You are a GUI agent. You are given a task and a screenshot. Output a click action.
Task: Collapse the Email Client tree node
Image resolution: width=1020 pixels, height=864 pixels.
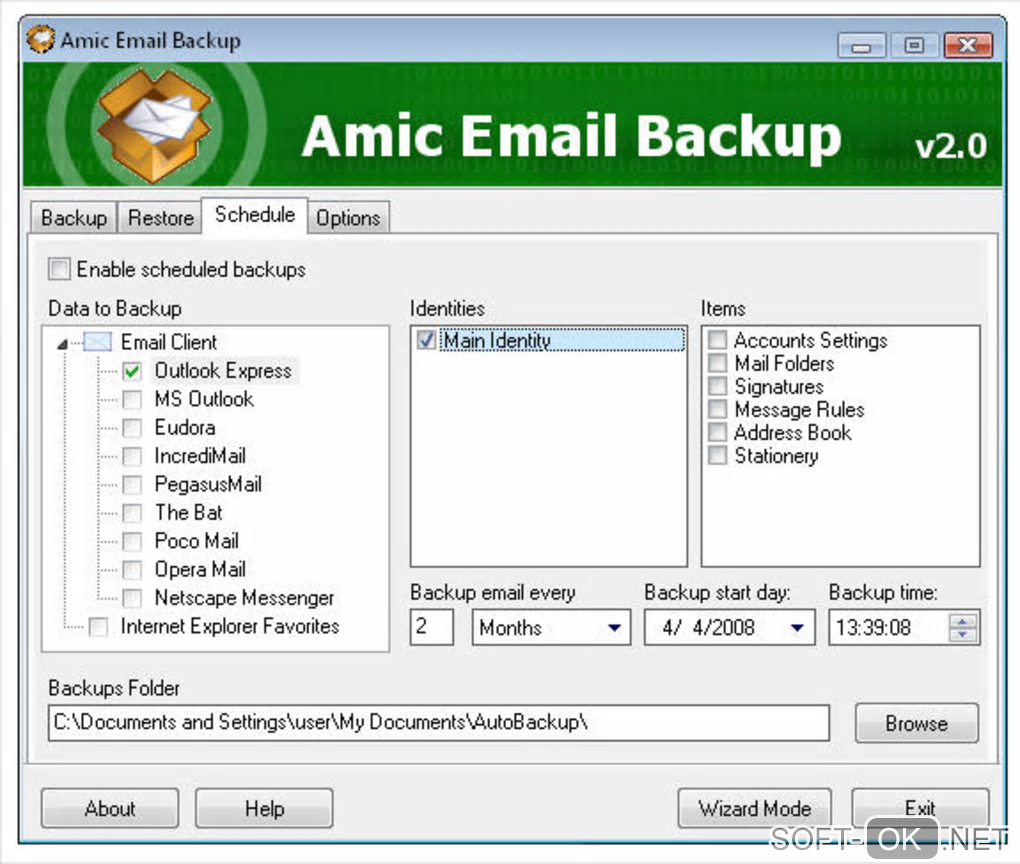point(62,344)
